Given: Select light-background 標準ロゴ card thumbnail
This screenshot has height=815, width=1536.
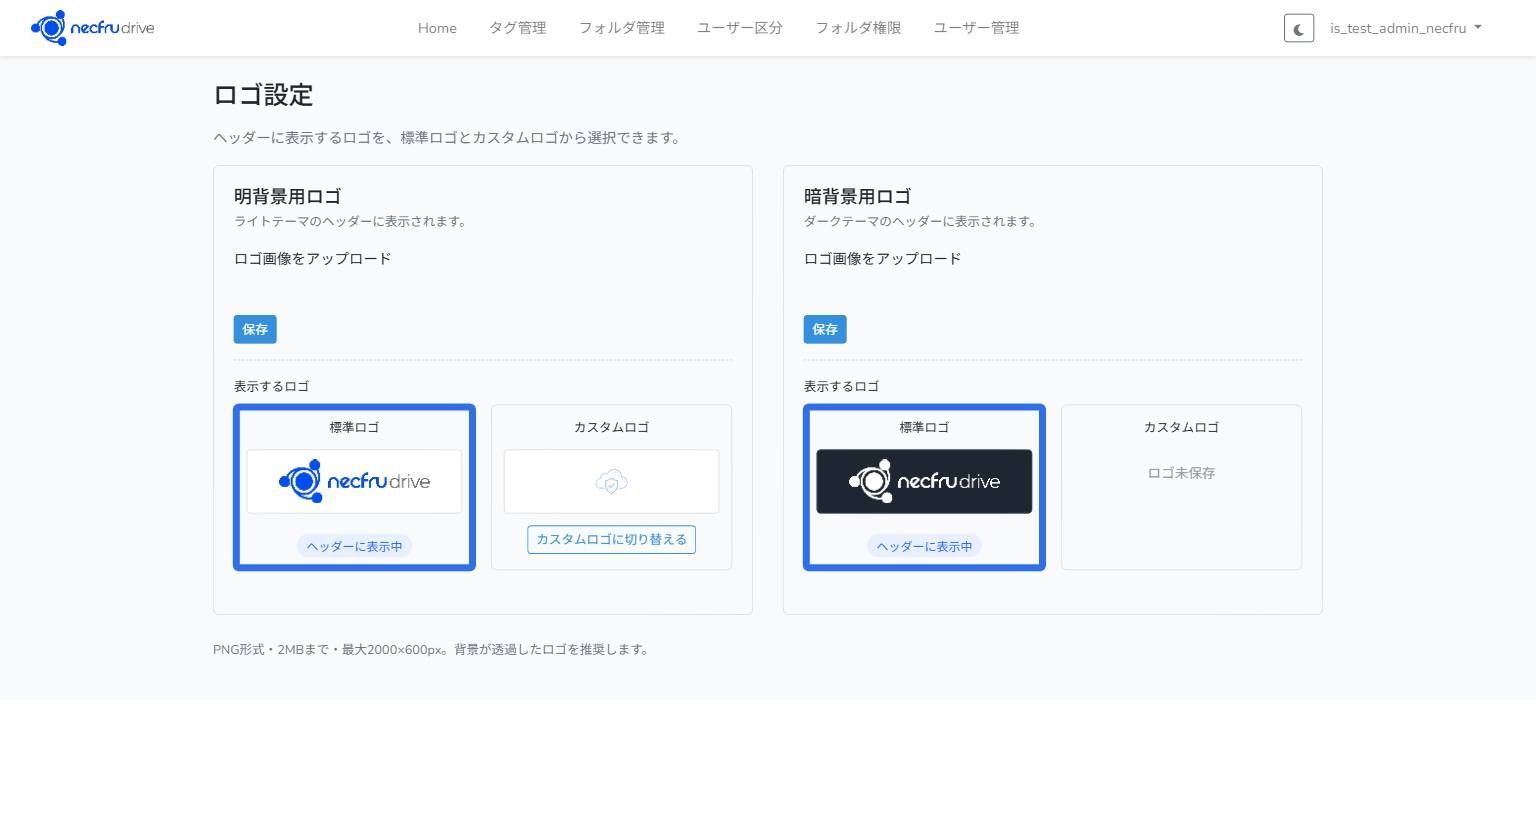Looking at the screenshot, I should pyautogui.click(x=354, y=481).
